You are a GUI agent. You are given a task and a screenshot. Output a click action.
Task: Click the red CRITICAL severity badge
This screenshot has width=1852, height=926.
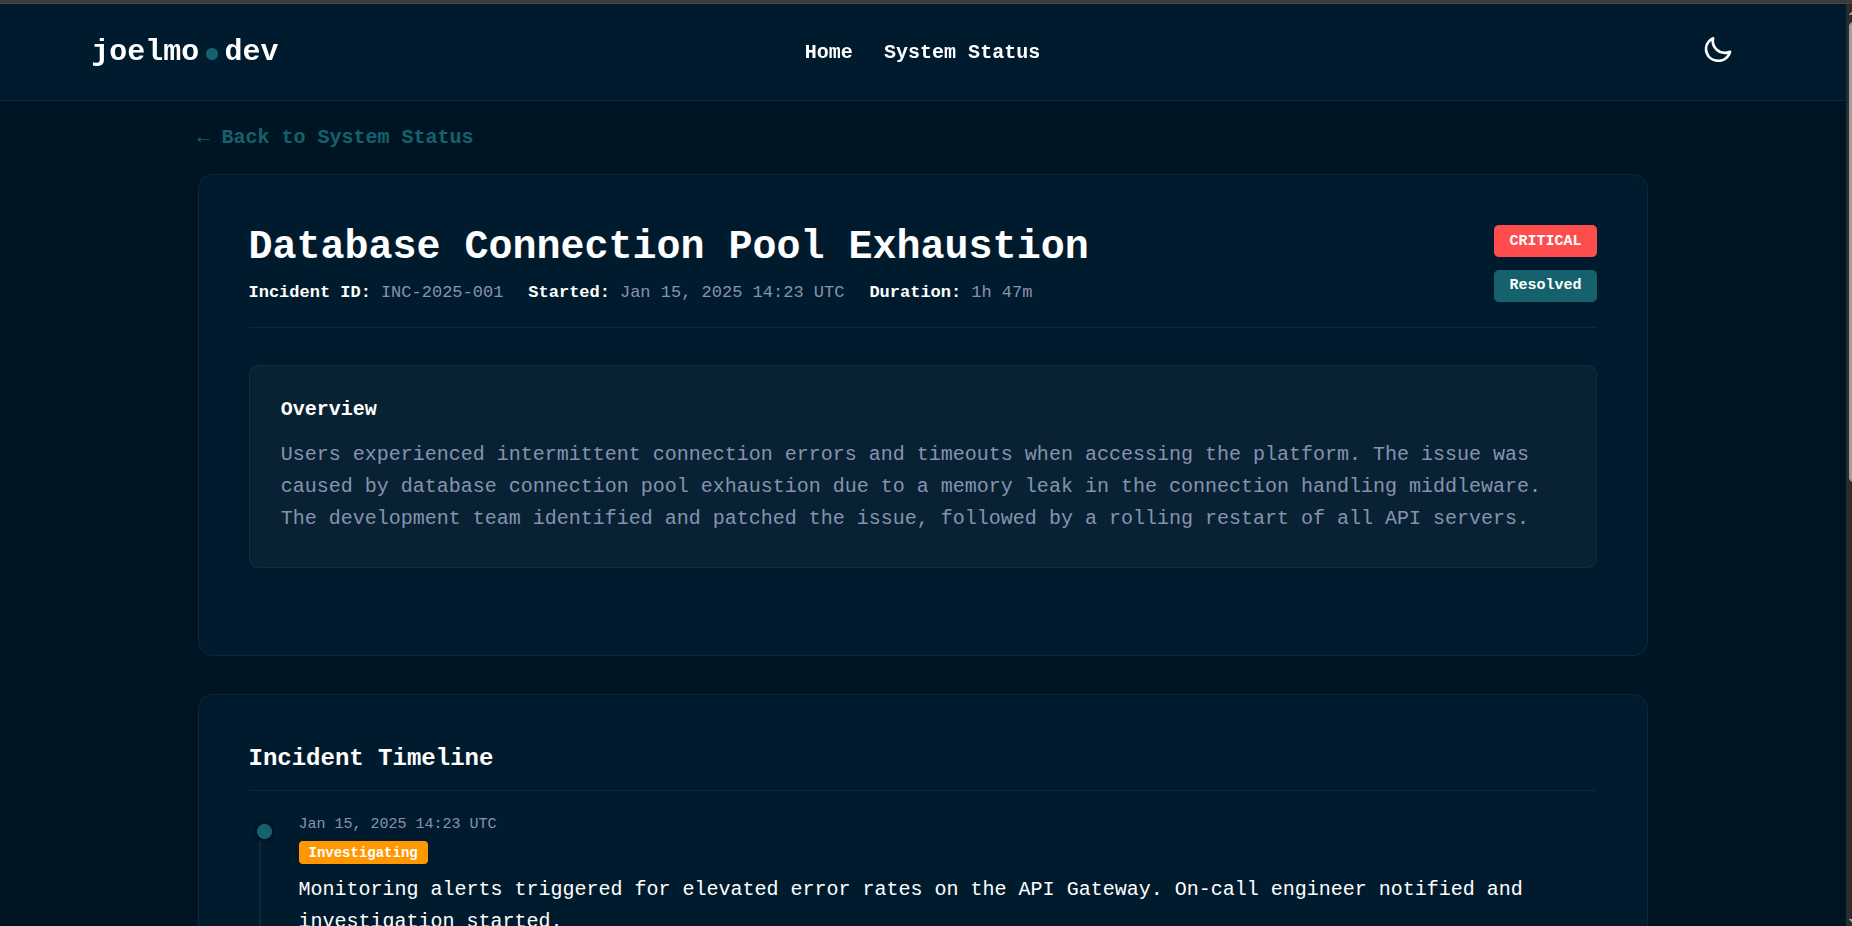pos(1544,241)
